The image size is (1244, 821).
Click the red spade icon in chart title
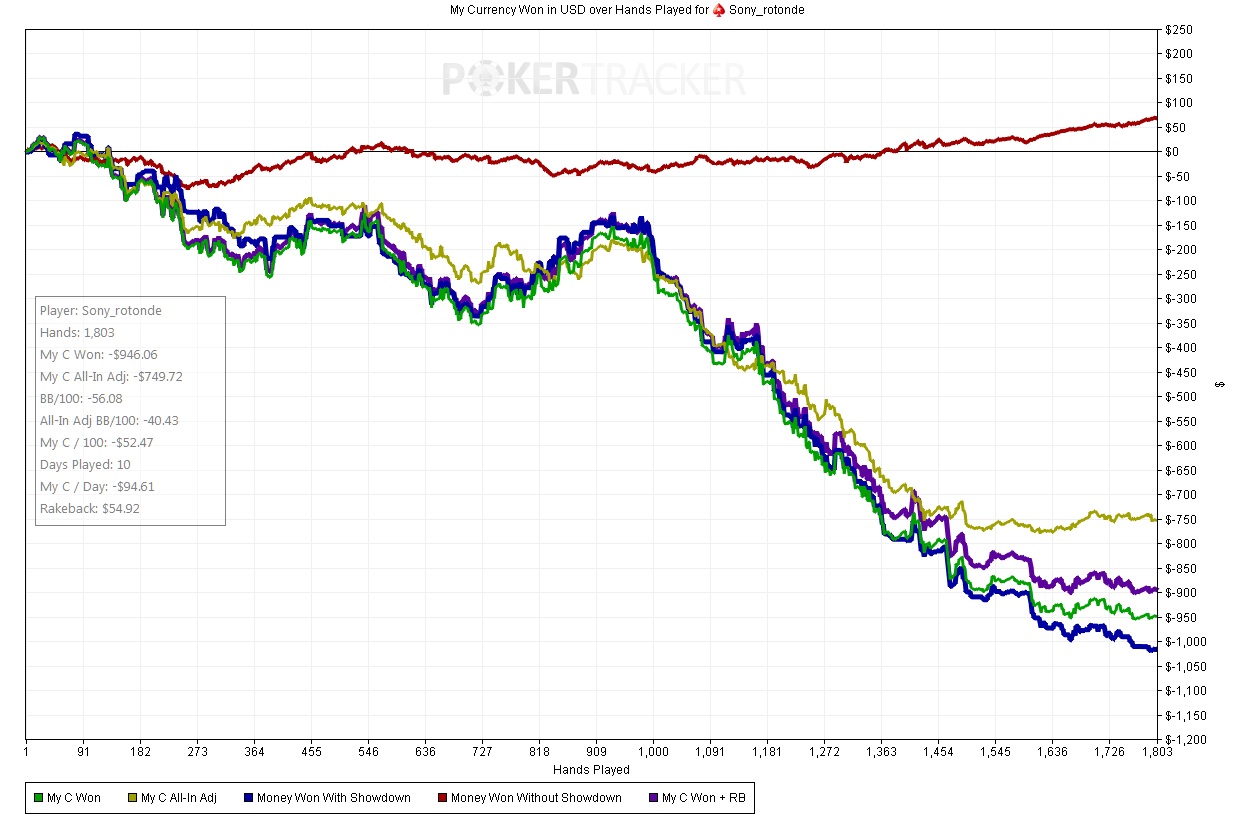[718, 10]
